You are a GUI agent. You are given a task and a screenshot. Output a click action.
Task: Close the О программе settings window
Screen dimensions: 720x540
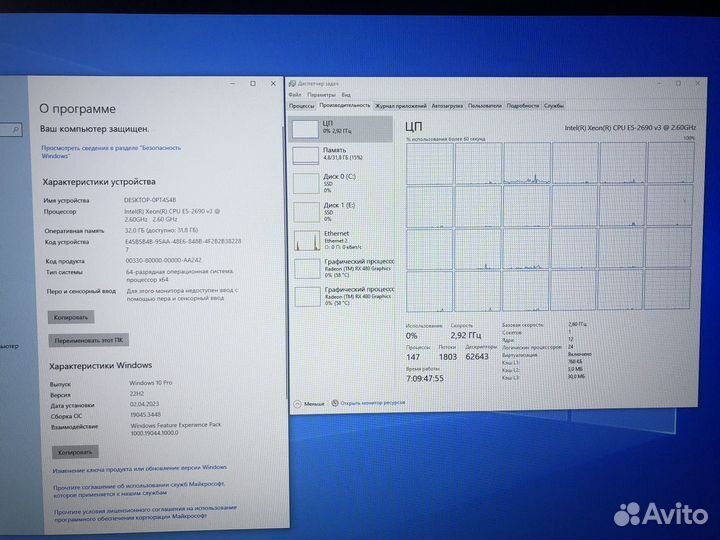273,84
